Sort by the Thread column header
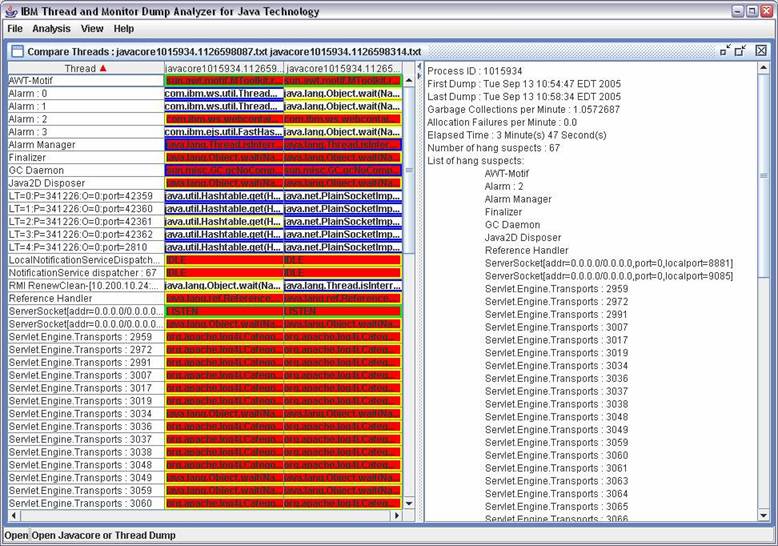 pyautogui.click(x=86, y=68)
